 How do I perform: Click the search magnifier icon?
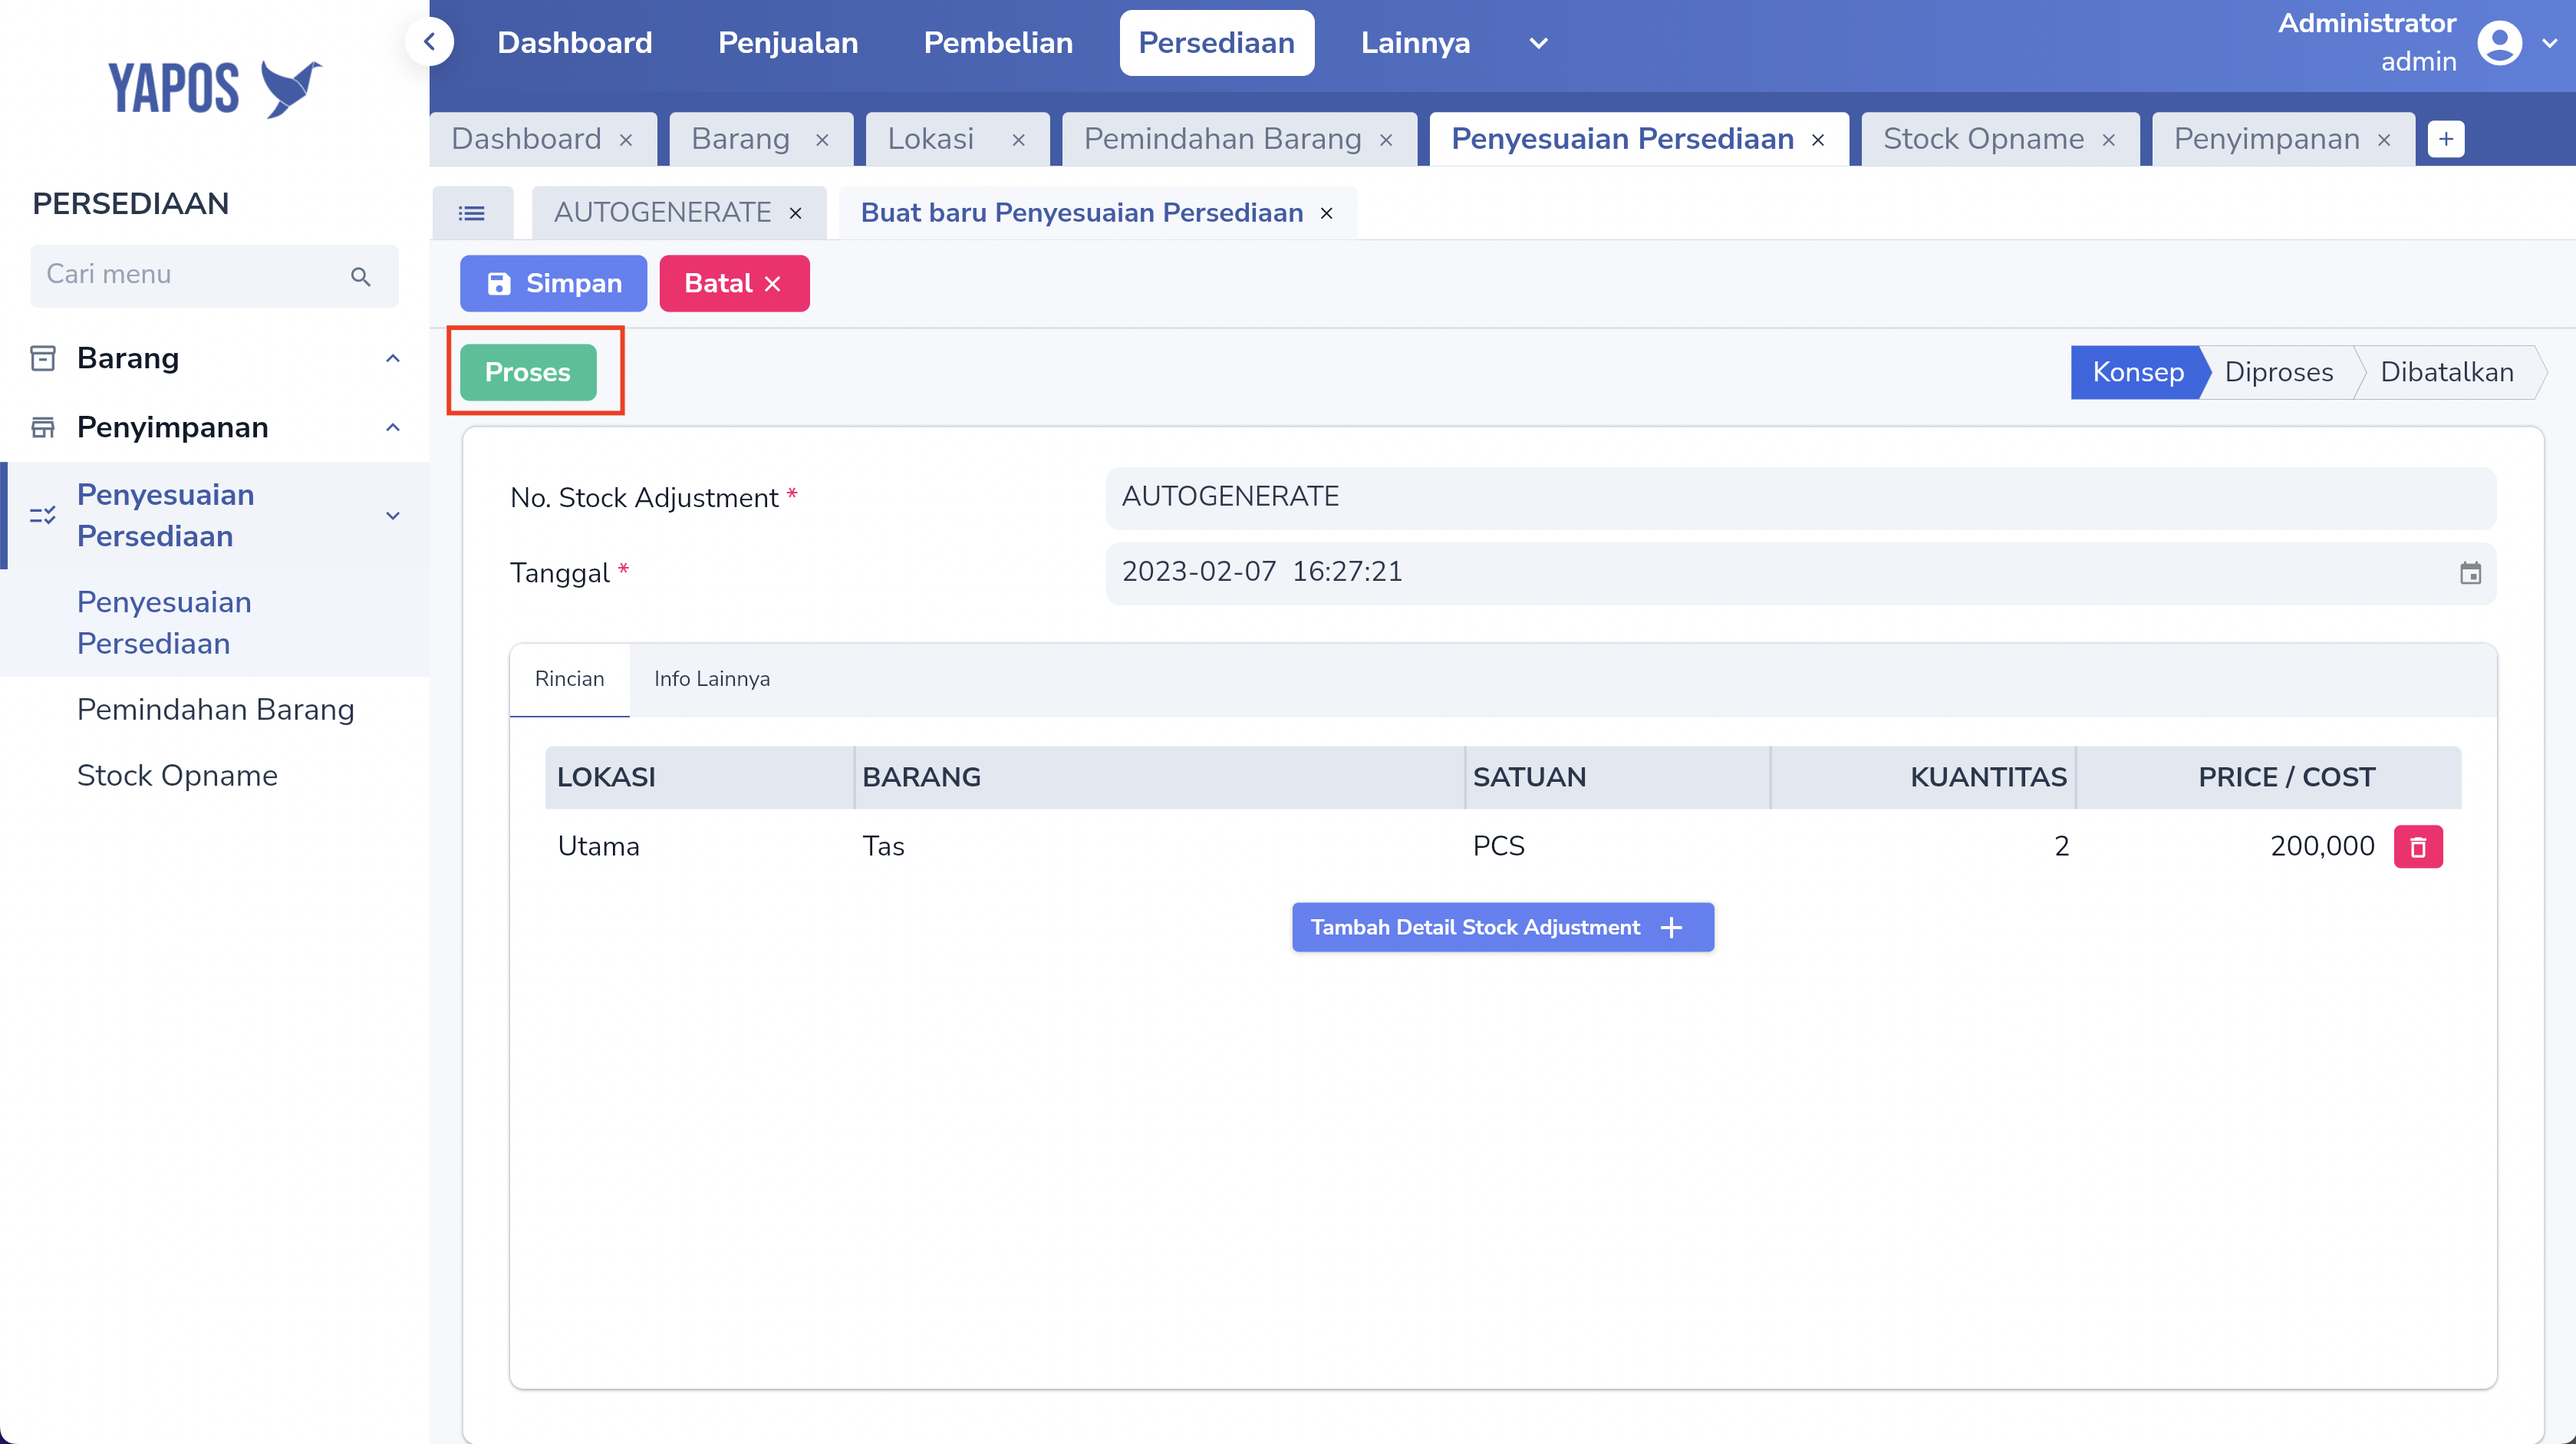[361, 276]
